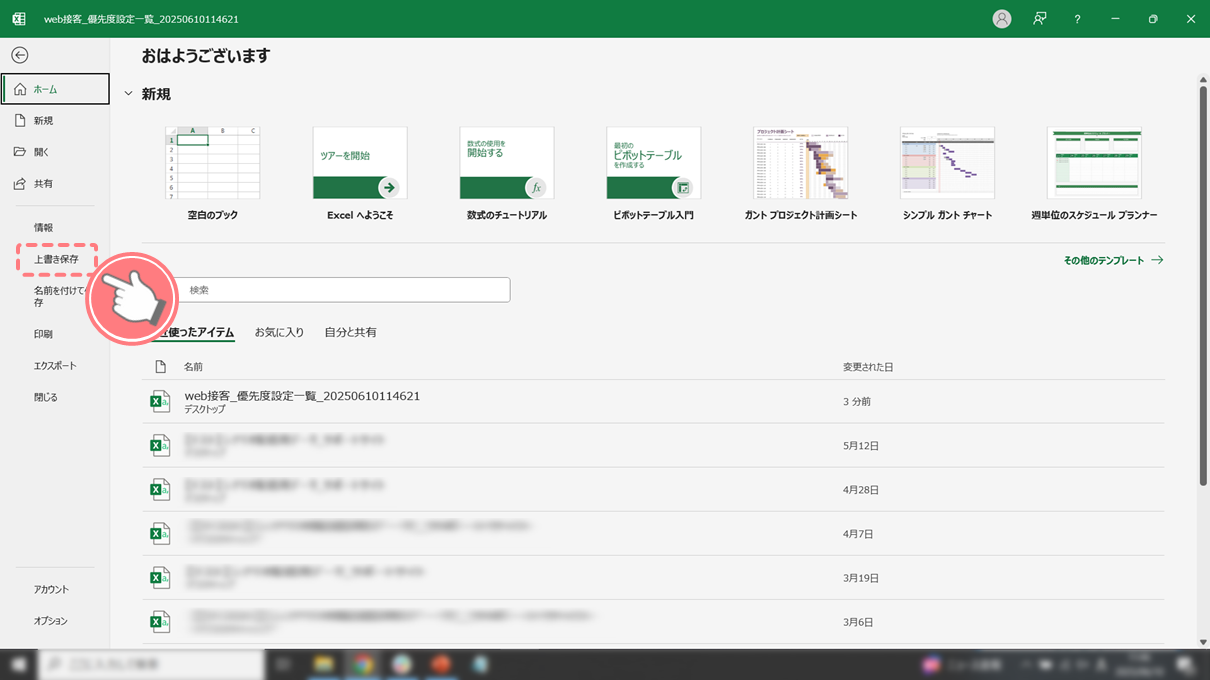Select ホーム in the sidebar
The image size is (1210, 680).
(x=56, y=89)
